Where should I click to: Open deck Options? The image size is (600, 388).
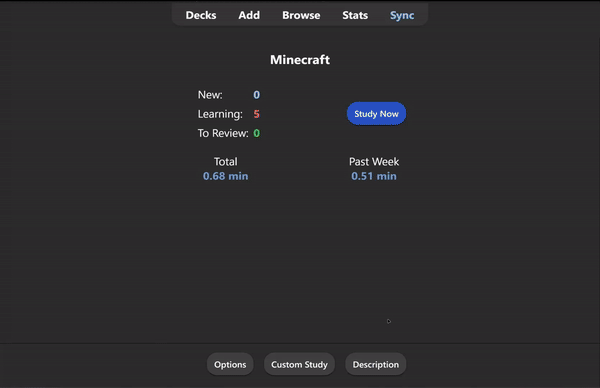pos(230,364)
